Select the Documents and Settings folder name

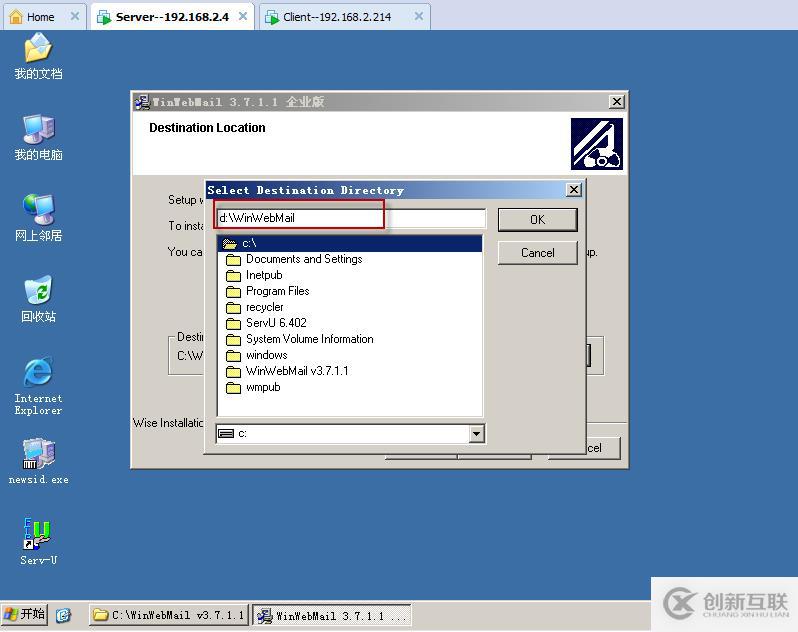[x=304, y=259]
